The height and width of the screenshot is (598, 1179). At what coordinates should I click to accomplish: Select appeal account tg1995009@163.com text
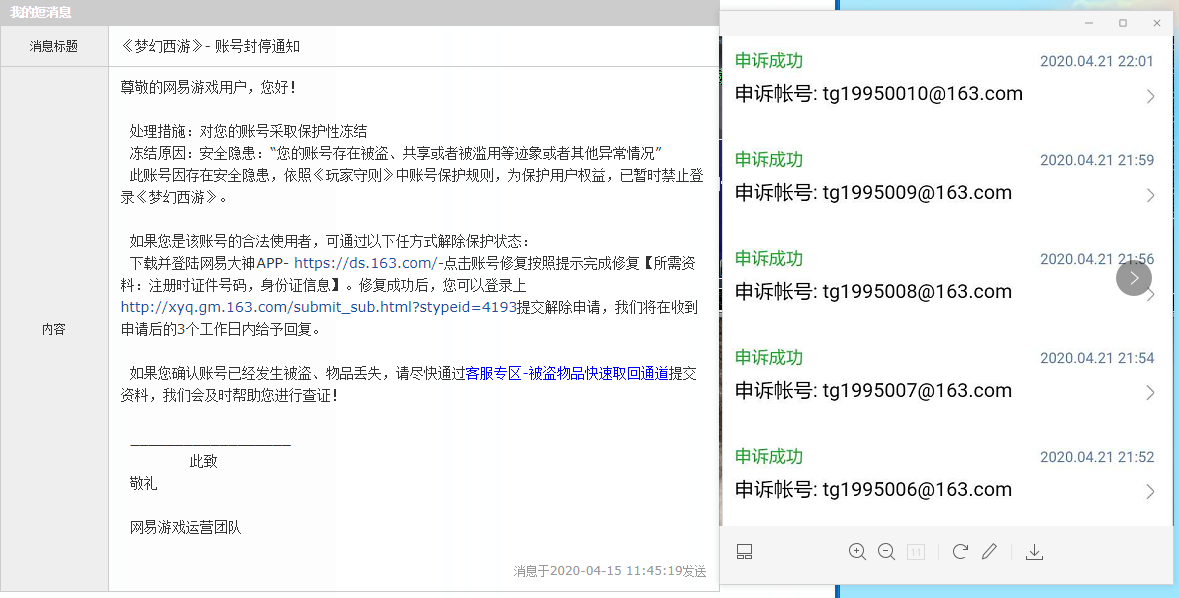(917, 193)
